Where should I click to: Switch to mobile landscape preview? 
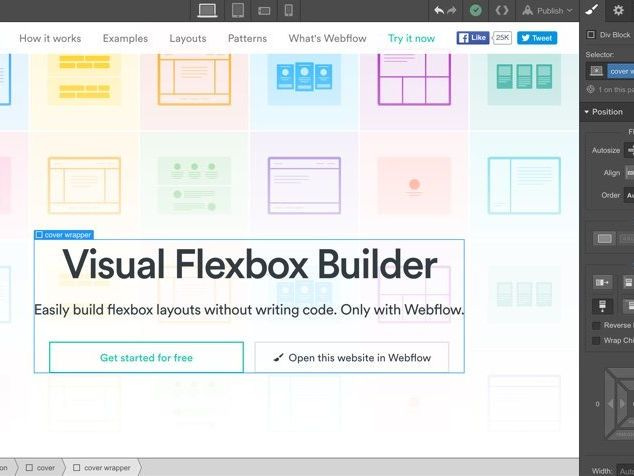(x=264, y=11)
